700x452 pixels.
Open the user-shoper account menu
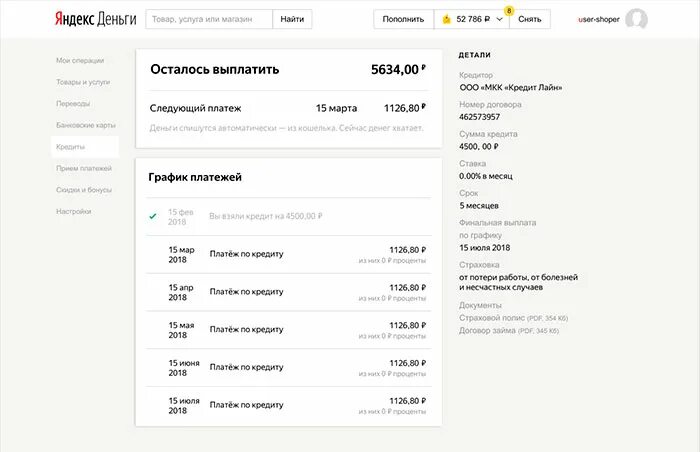coord(600,19)
